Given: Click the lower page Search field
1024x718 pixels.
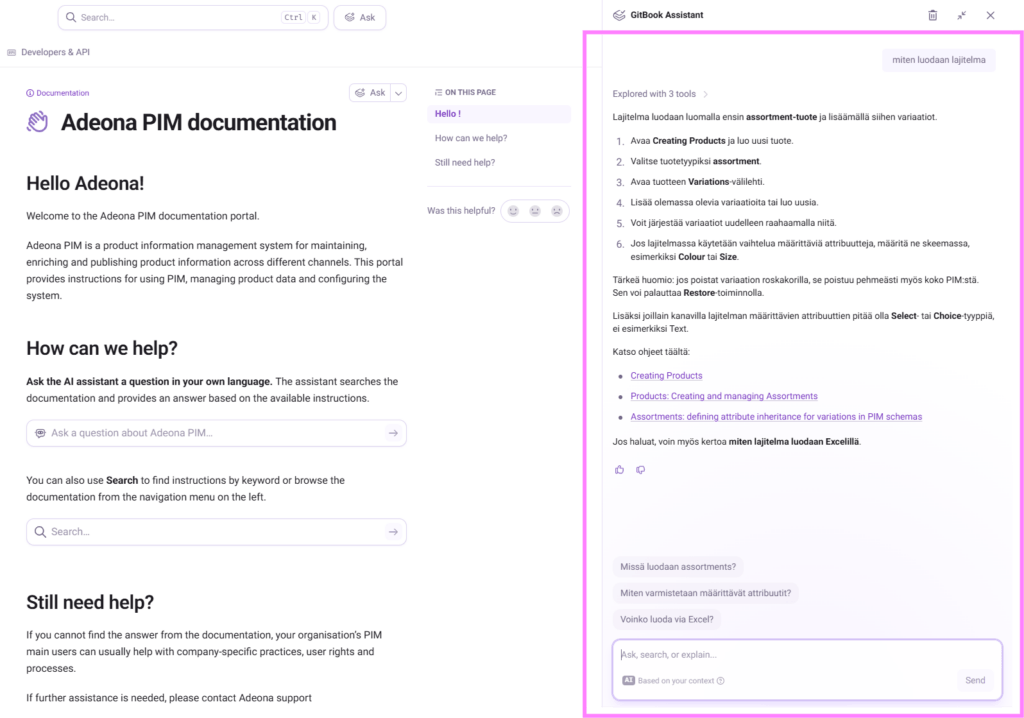Looking at the screenshot, I should (x=216, y=532).
